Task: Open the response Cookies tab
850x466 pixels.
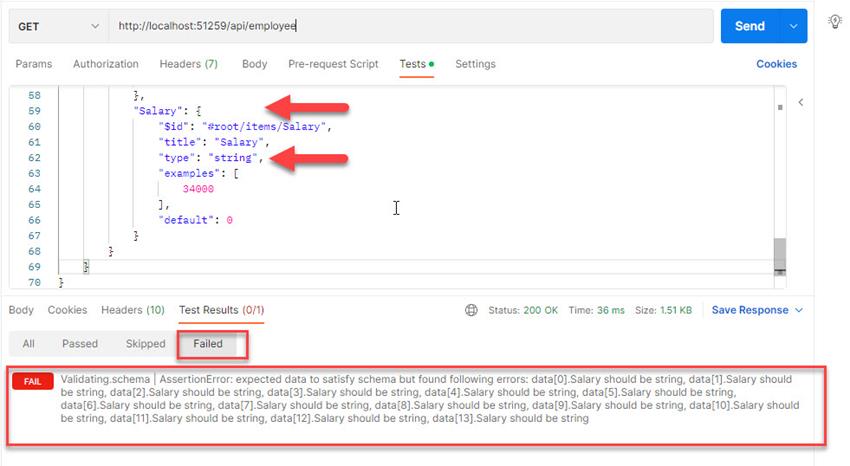Action: tap(67, 310)
